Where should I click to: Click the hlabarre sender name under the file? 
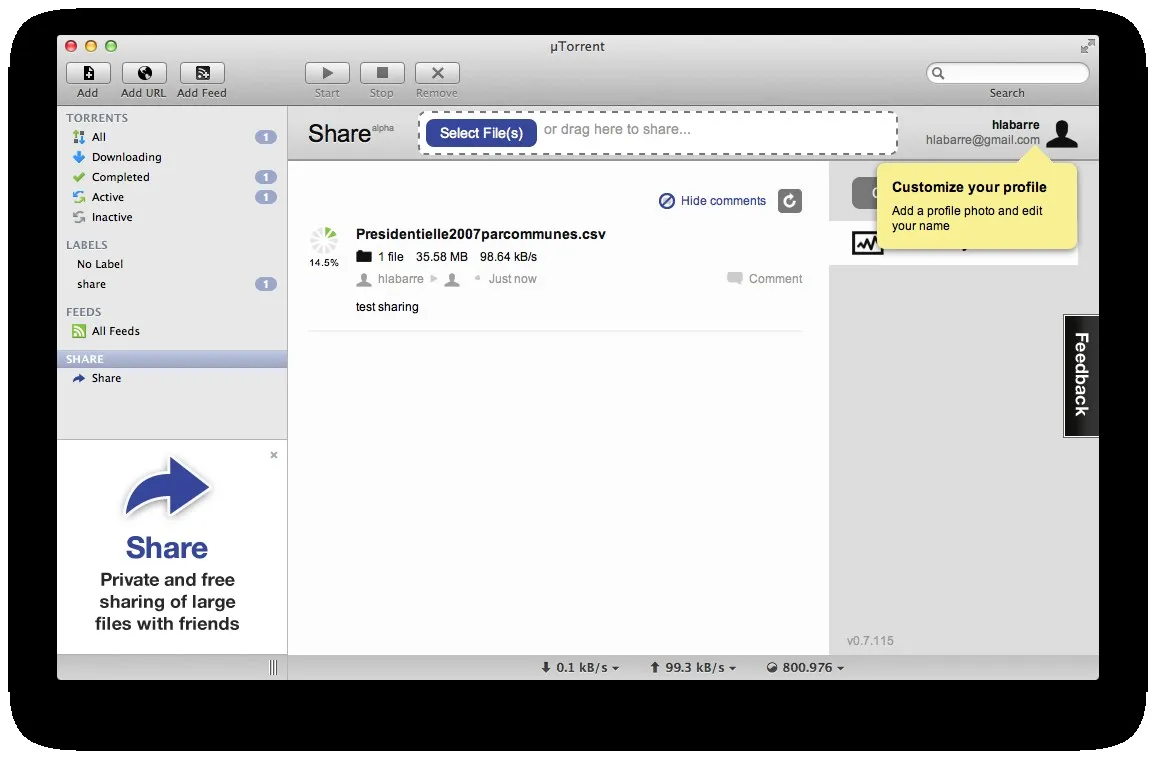pyautogui.click(x=400, y=279)
